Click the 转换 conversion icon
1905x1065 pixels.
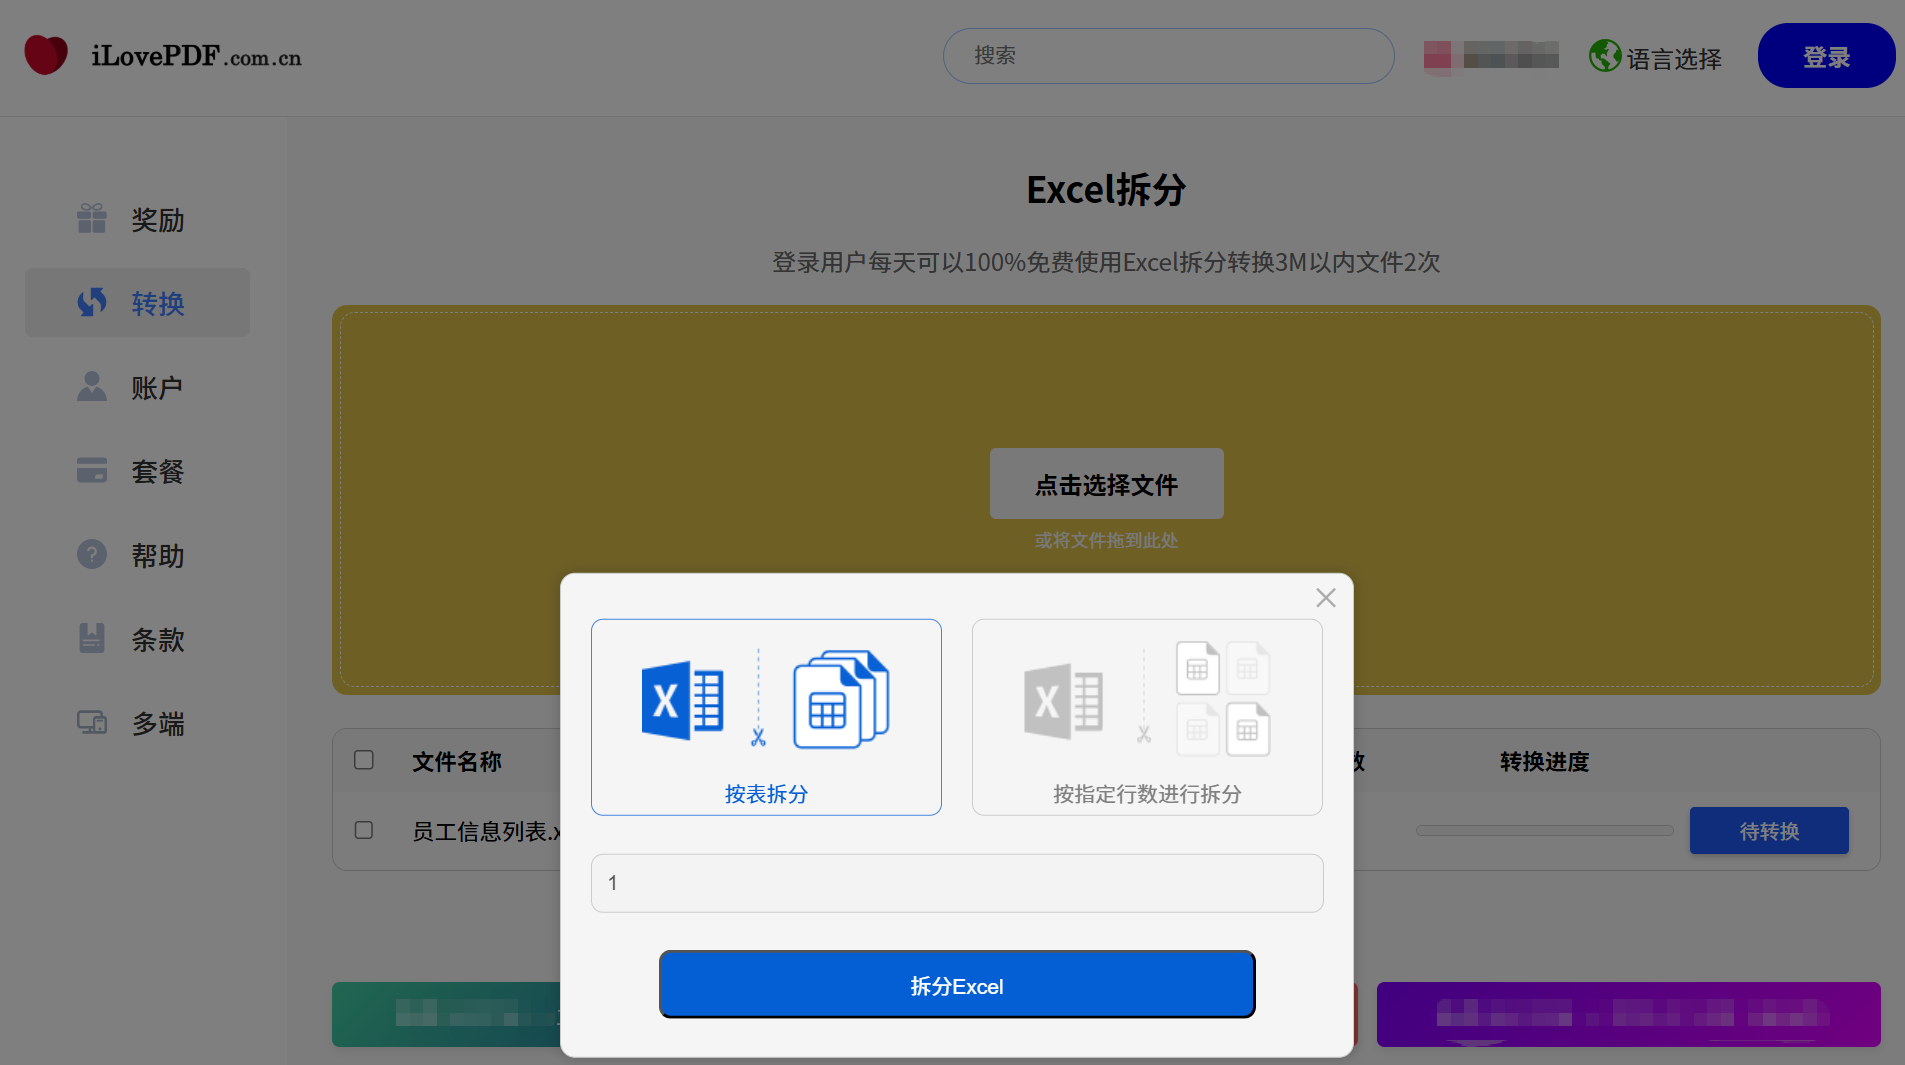(91, 303)
